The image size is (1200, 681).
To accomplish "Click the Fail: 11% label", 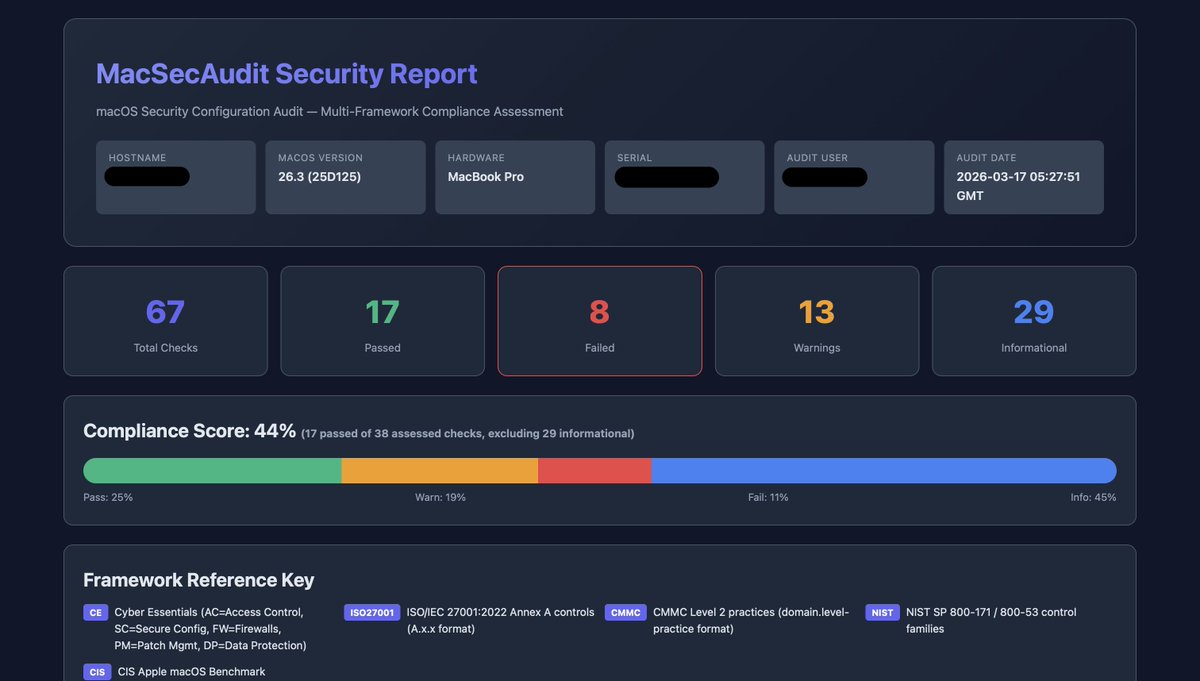I will [x=769, y=496].
